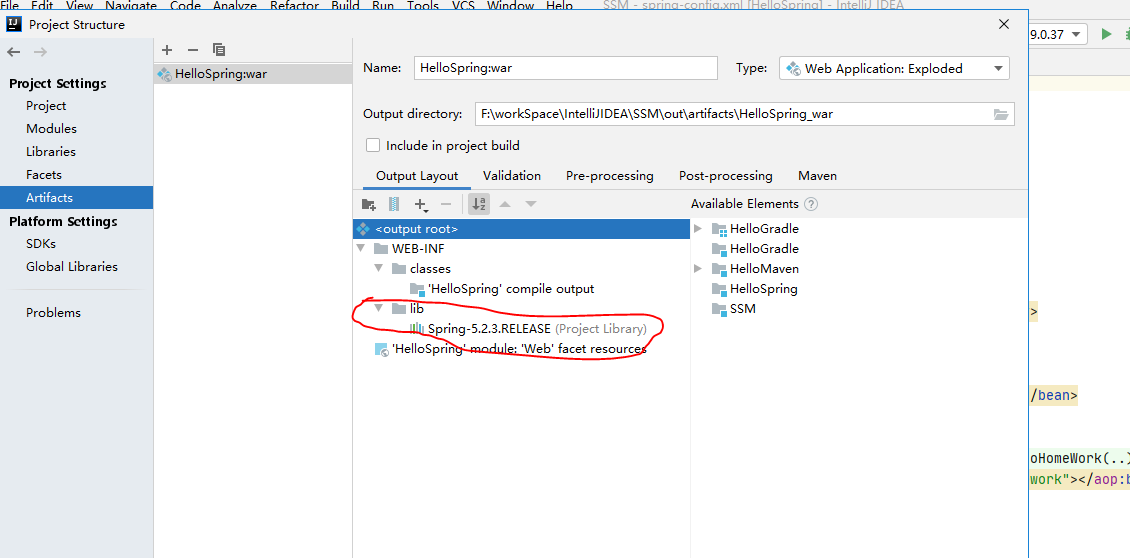This screenshot has width=1130, height=558.
Task: Enable Include in project build checkbox
Action: coord(373,145)
